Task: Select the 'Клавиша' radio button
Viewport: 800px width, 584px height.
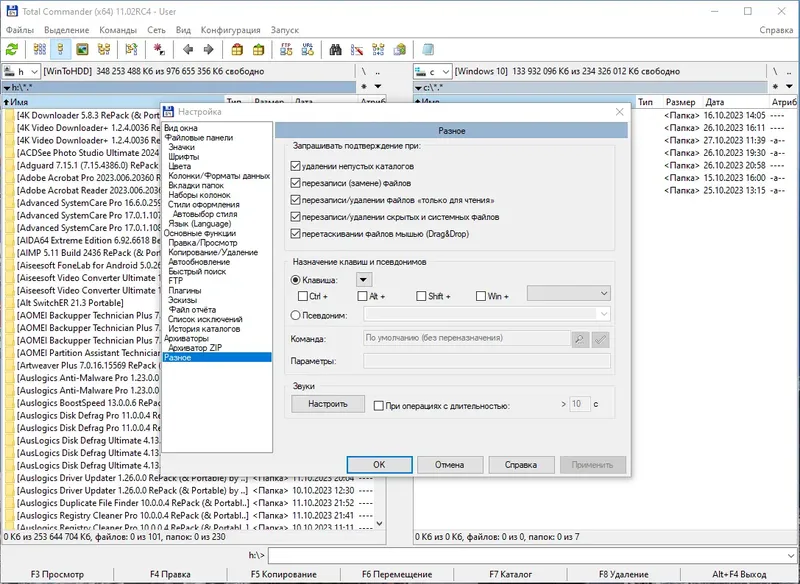Action: 295,280
